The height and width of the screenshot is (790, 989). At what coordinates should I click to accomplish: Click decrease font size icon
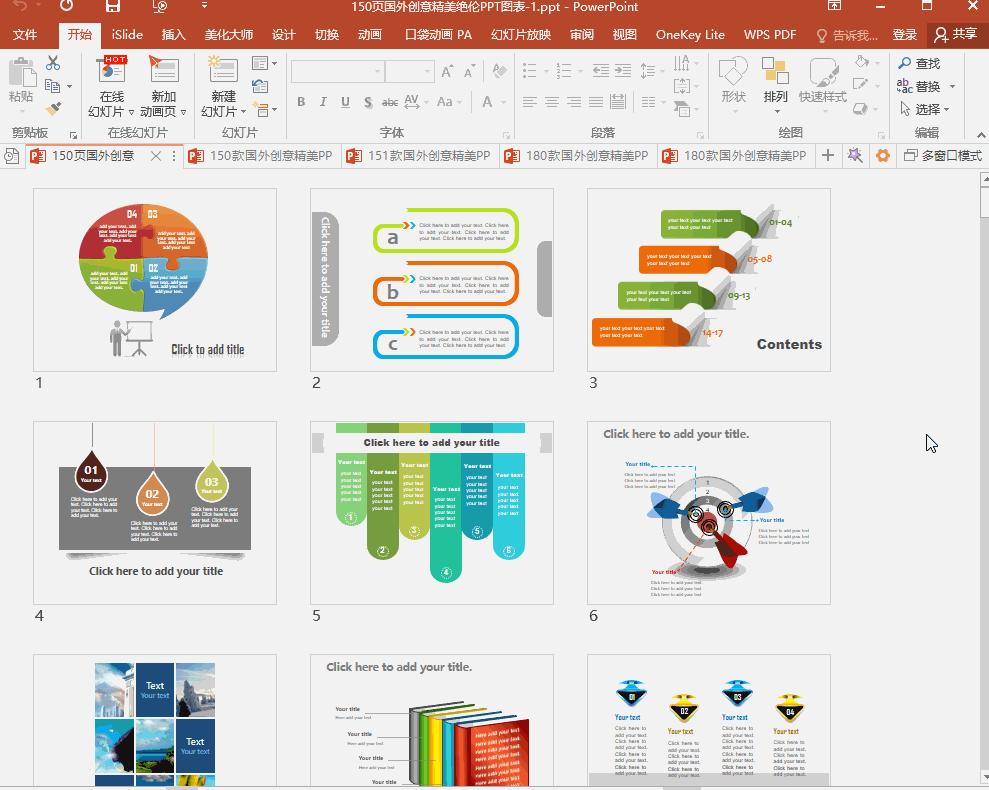coord(469,72)
